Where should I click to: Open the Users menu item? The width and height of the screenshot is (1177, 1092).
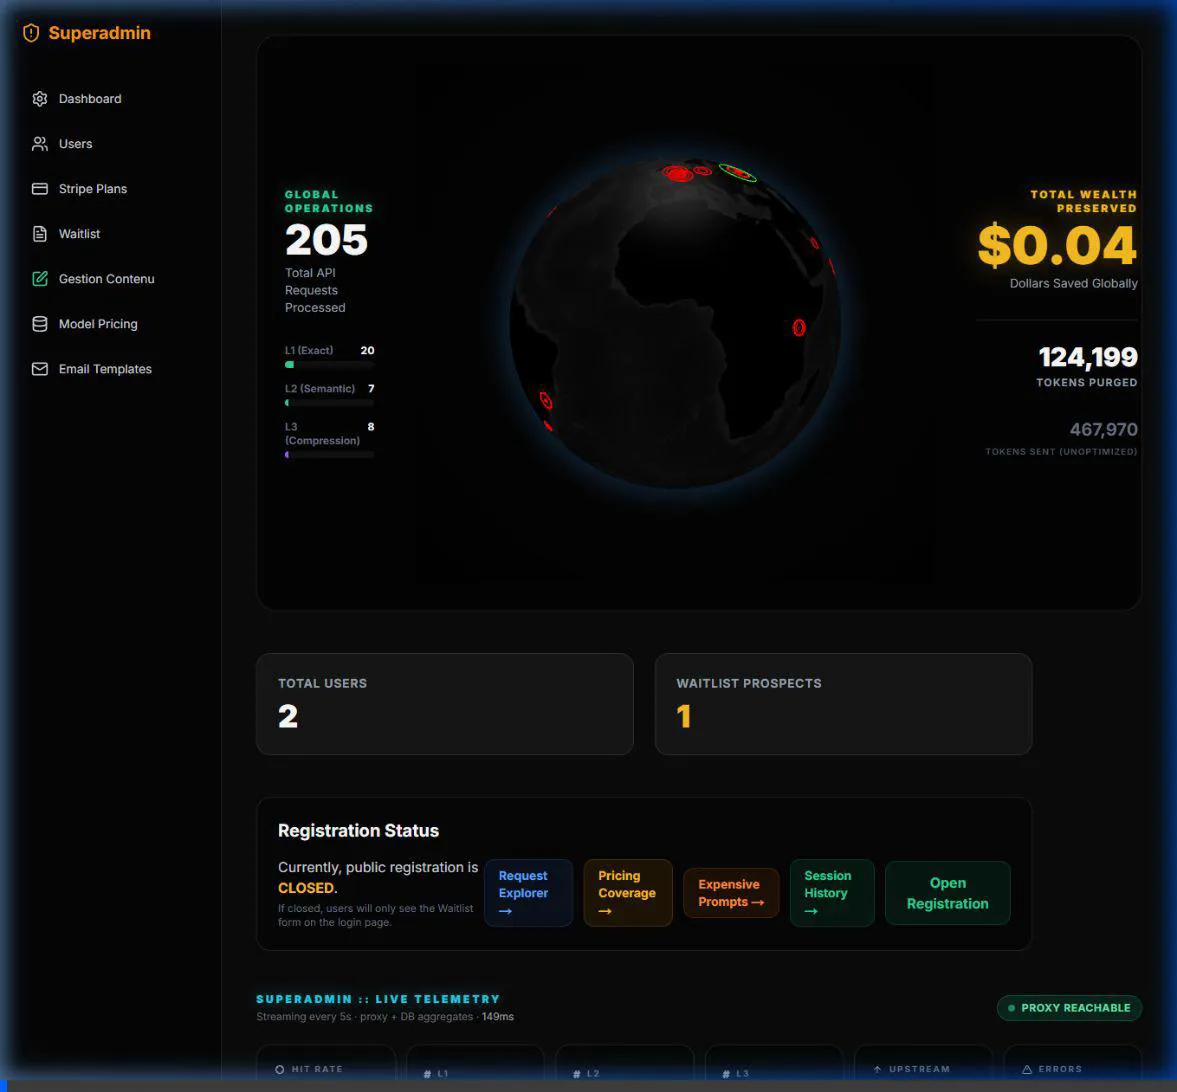75,144
